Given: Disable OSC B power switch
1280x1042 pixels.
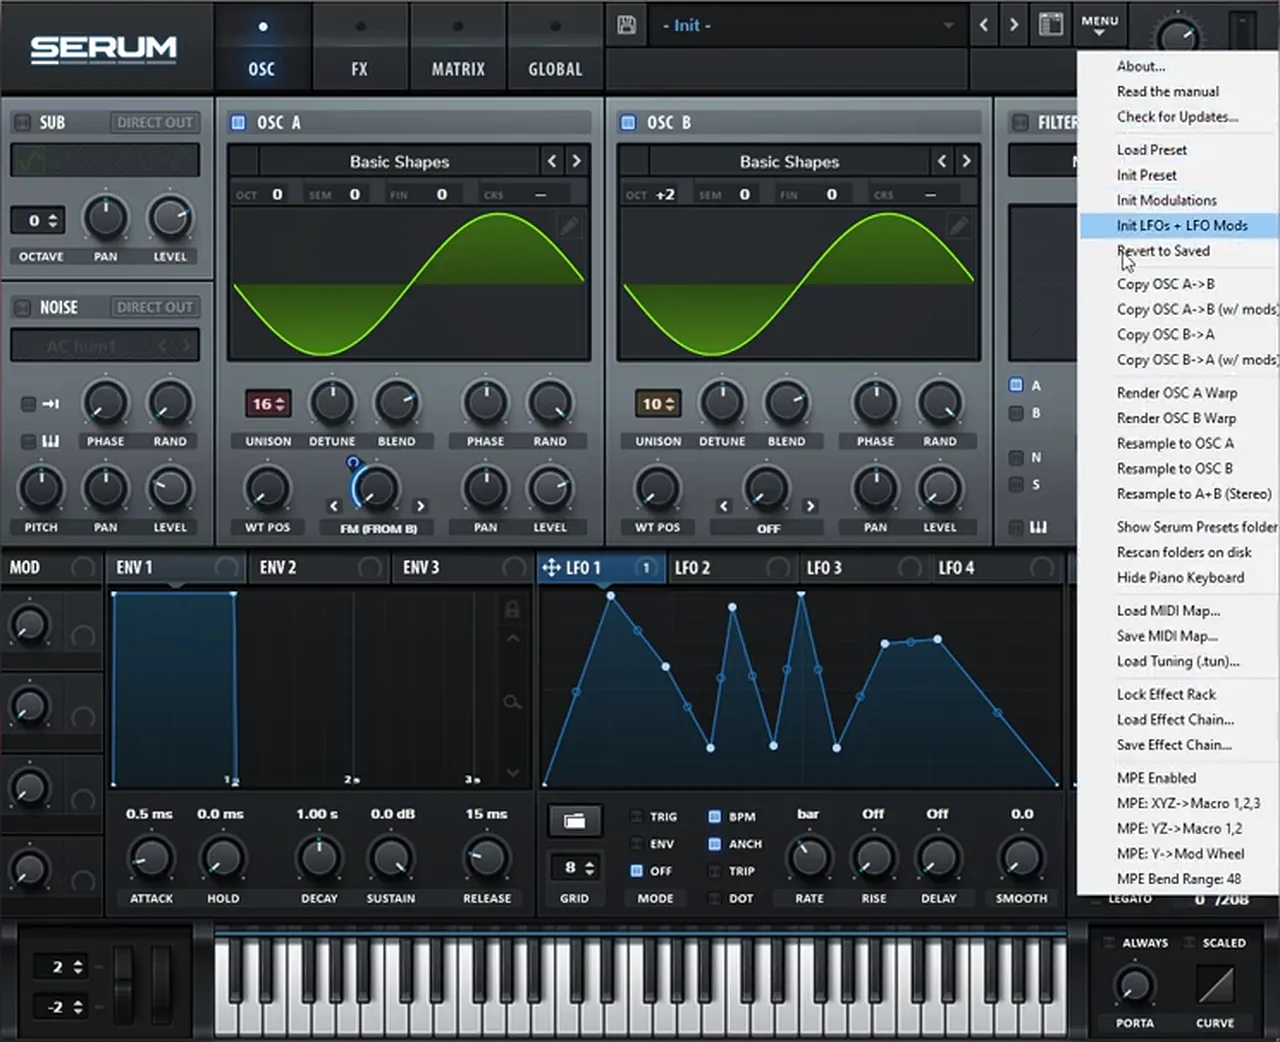Looking at the screenshot, I should pos(628,123).
